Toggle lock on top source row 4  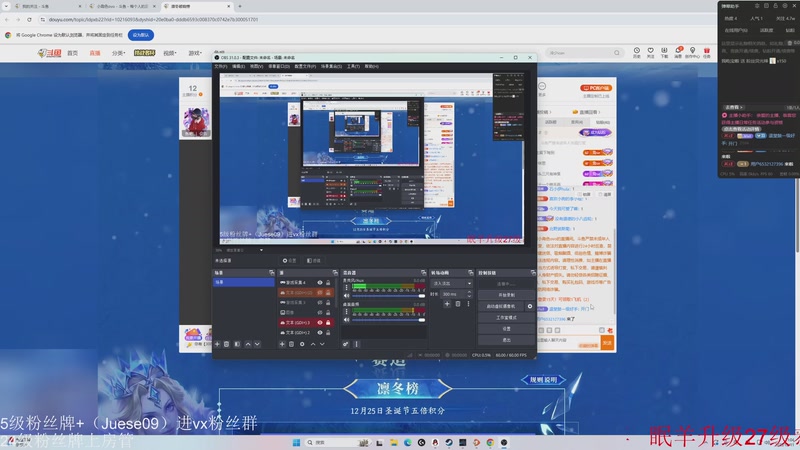tap(328, 283)
